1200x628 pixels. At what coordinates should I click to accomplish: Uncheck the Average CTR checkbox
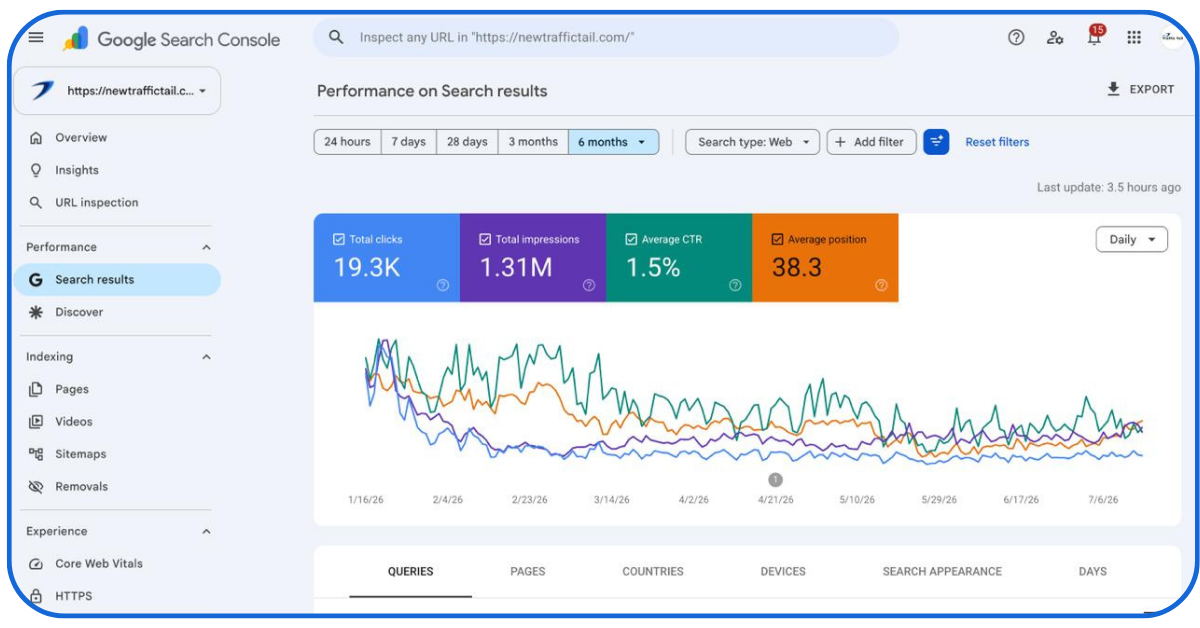click(x=631, y=240)
